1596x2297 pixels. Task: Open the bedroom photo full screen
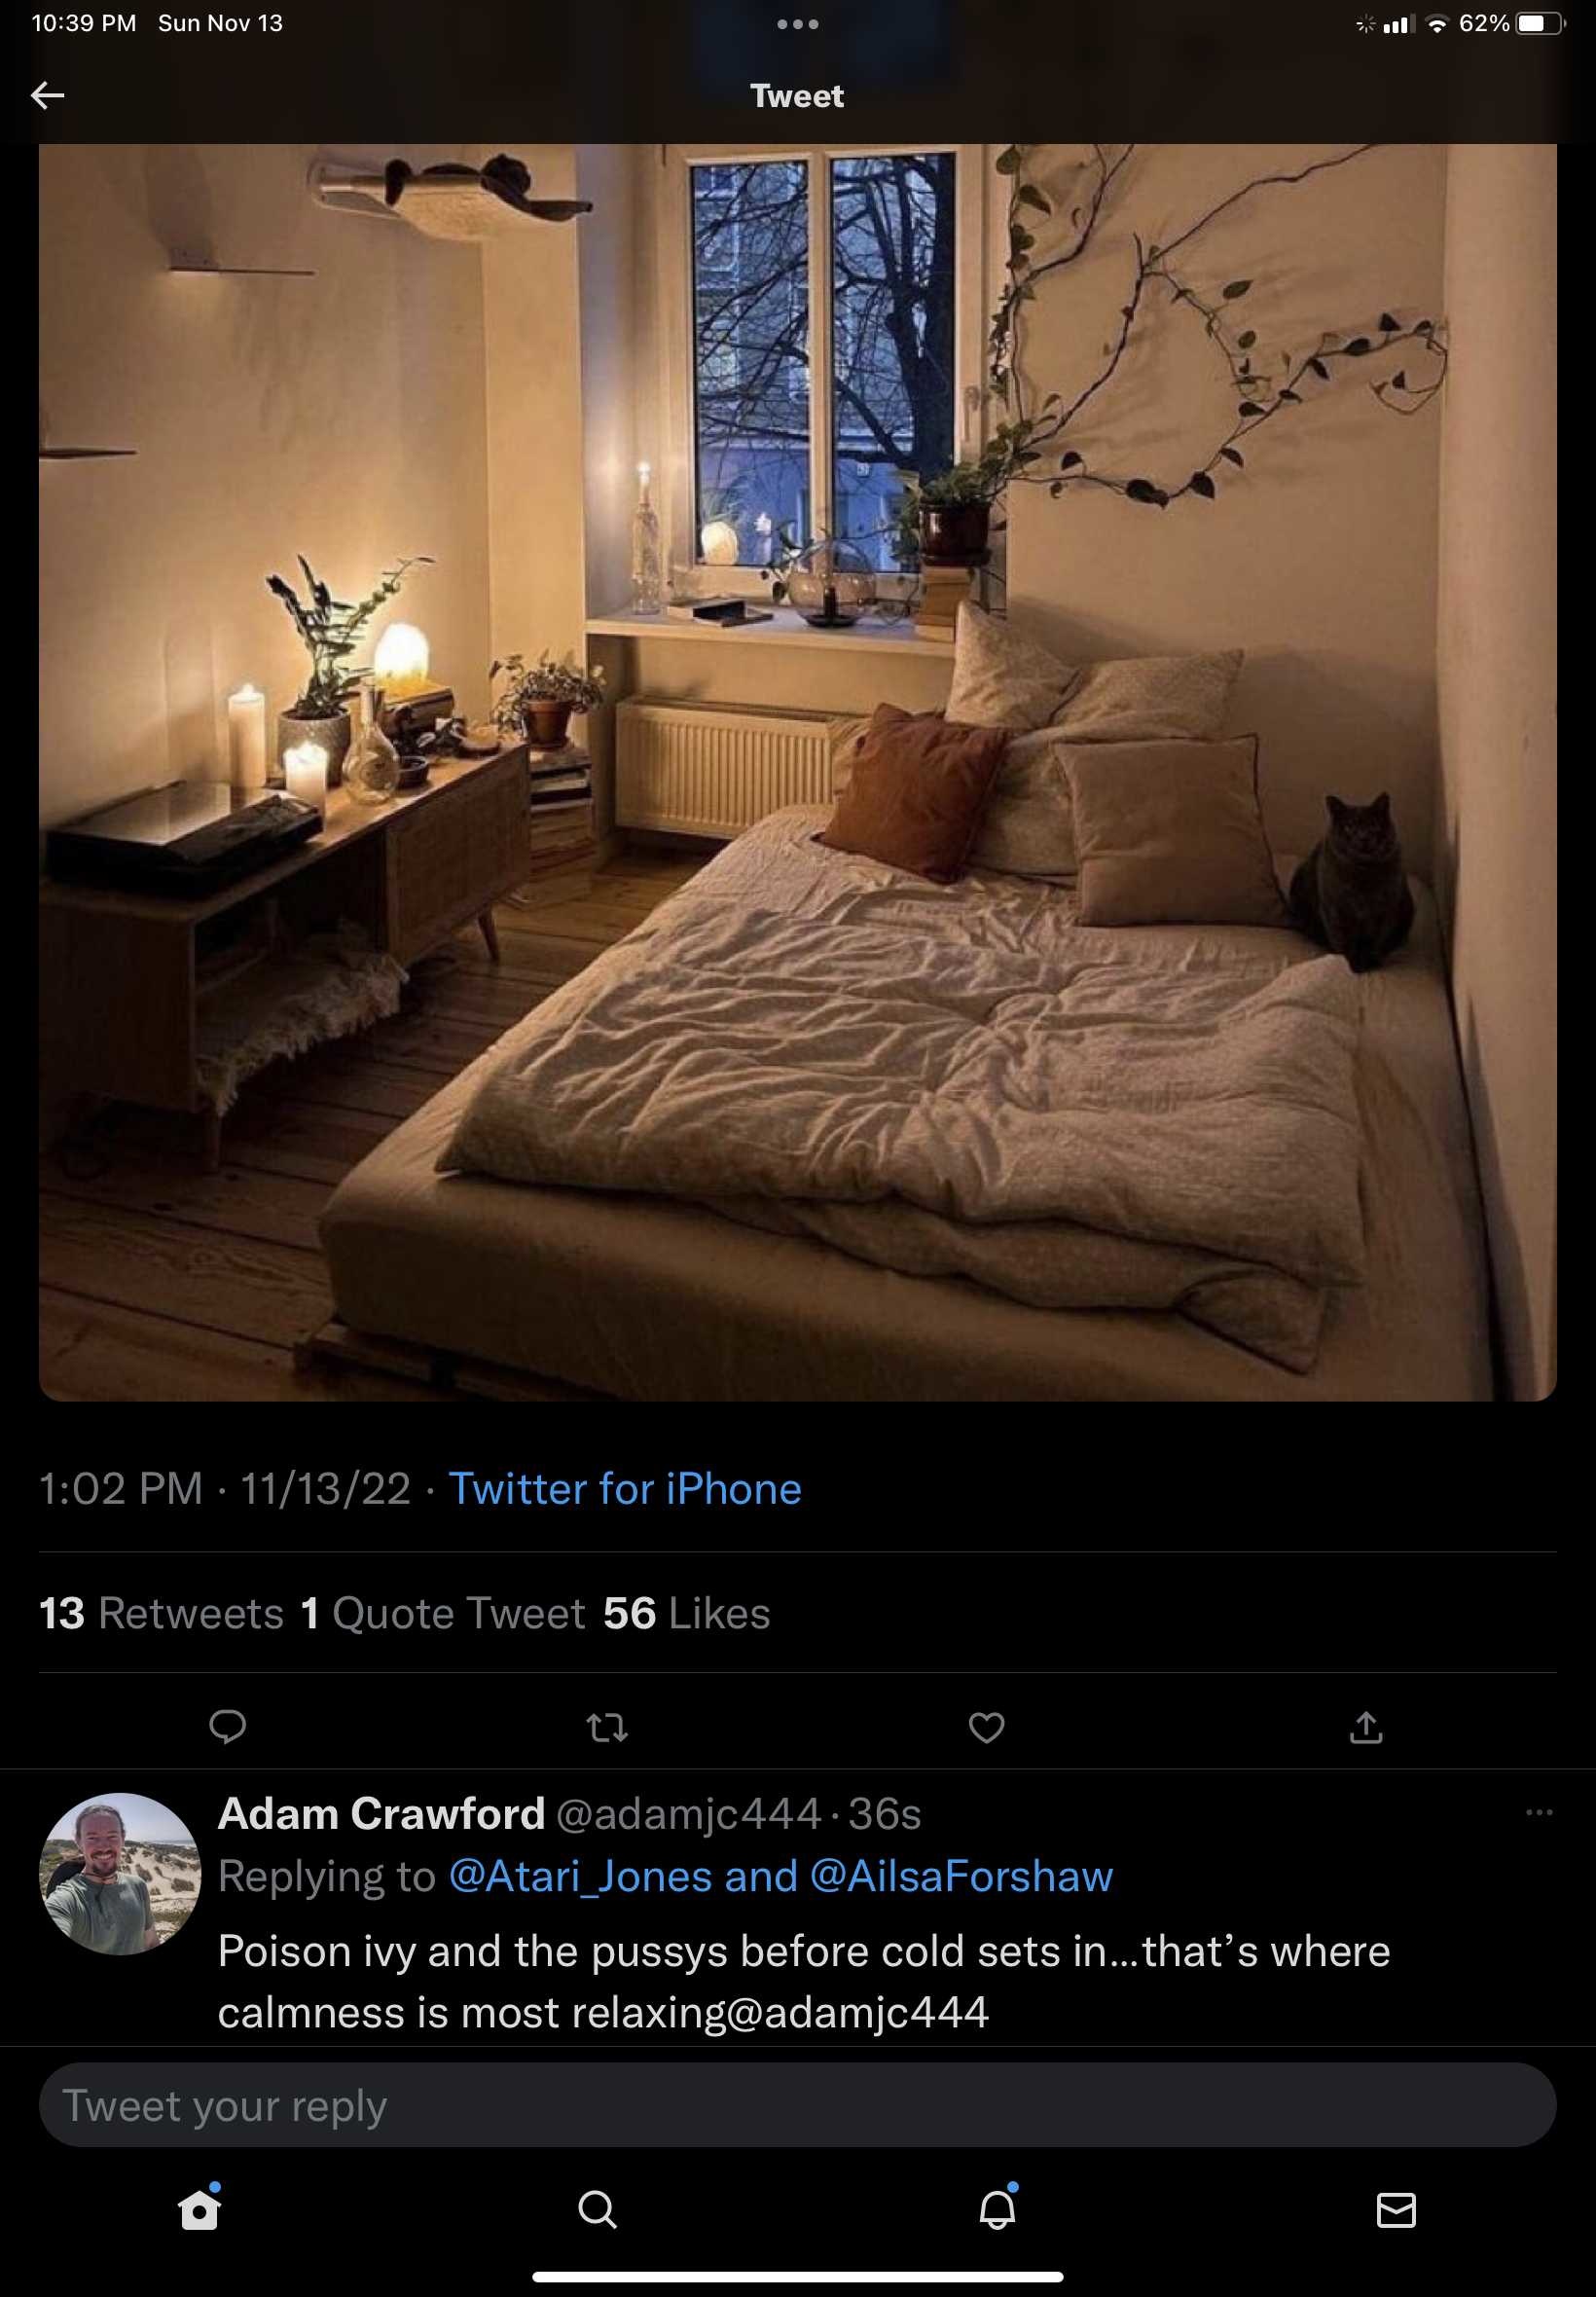[797, 772]
